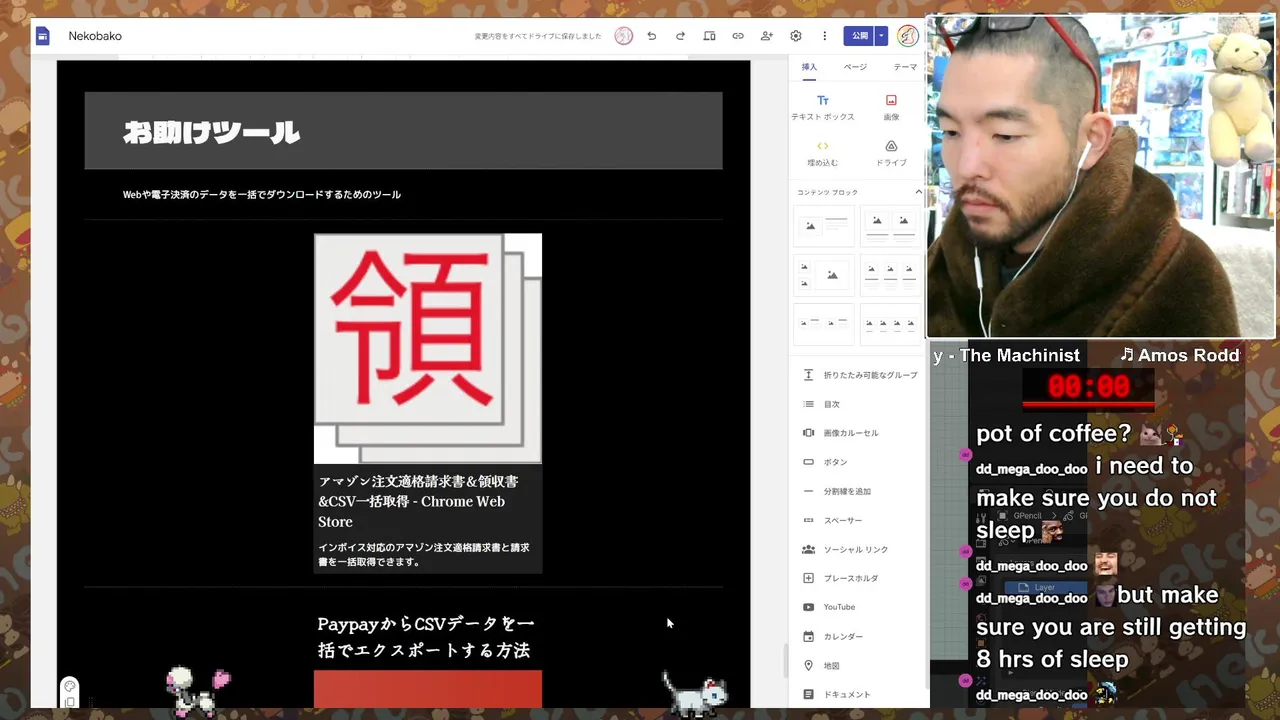The height and width of the screenshot is (720, 1280).
Task: Choose four images layout block
Action: coord(891,324)
